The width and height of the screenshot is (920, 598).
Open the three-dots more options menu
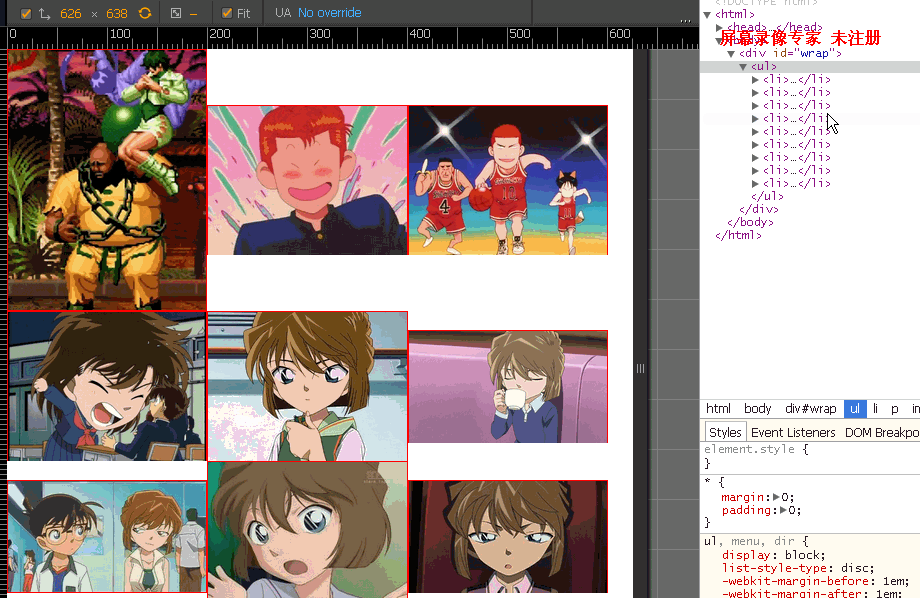[685, 20]
